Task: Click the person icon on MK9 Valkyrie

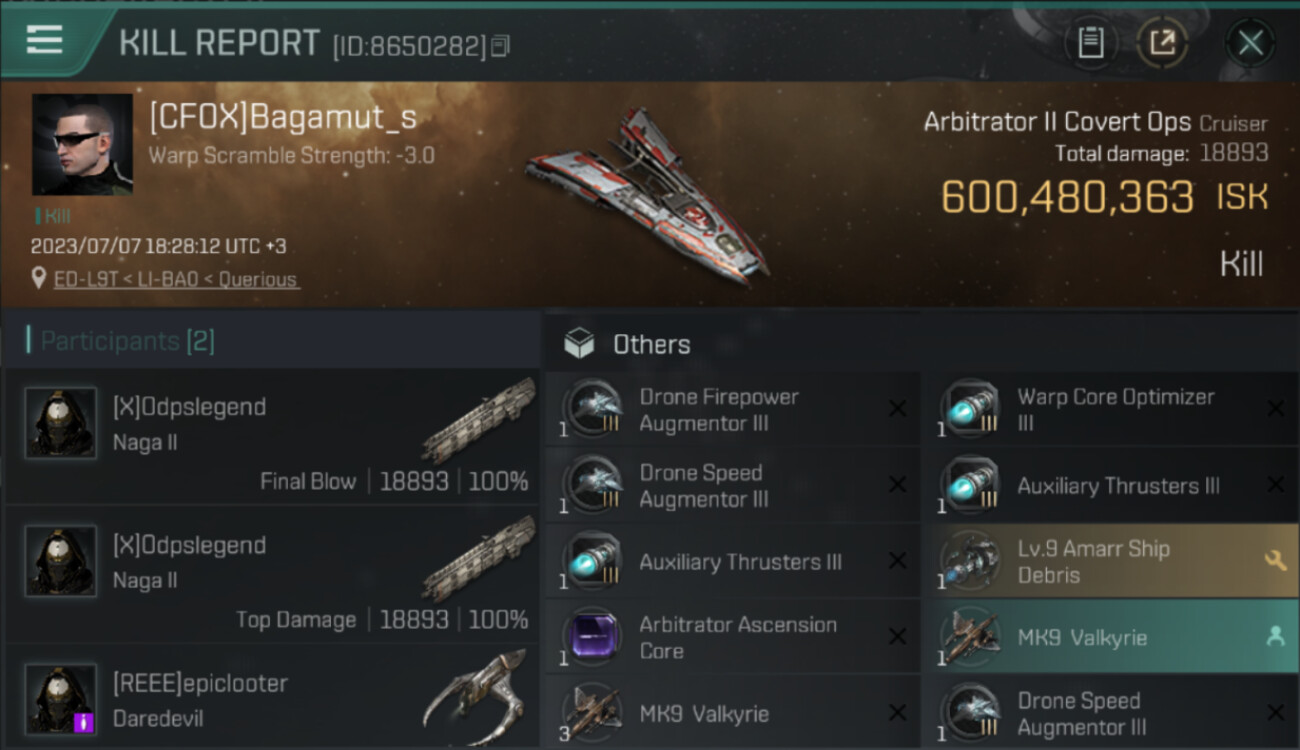Action: tap(1275, 637)
